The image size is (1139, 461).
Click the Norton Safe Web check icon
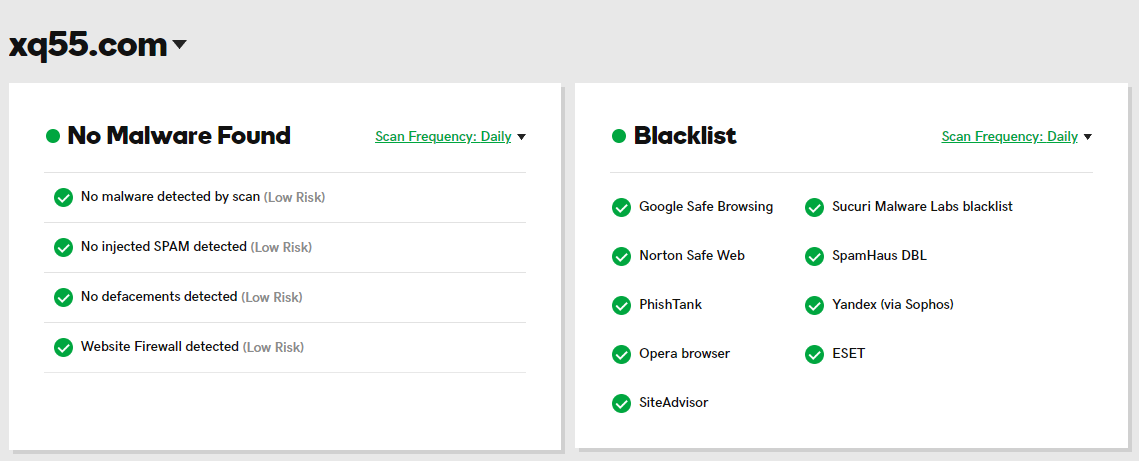point(621,256)
